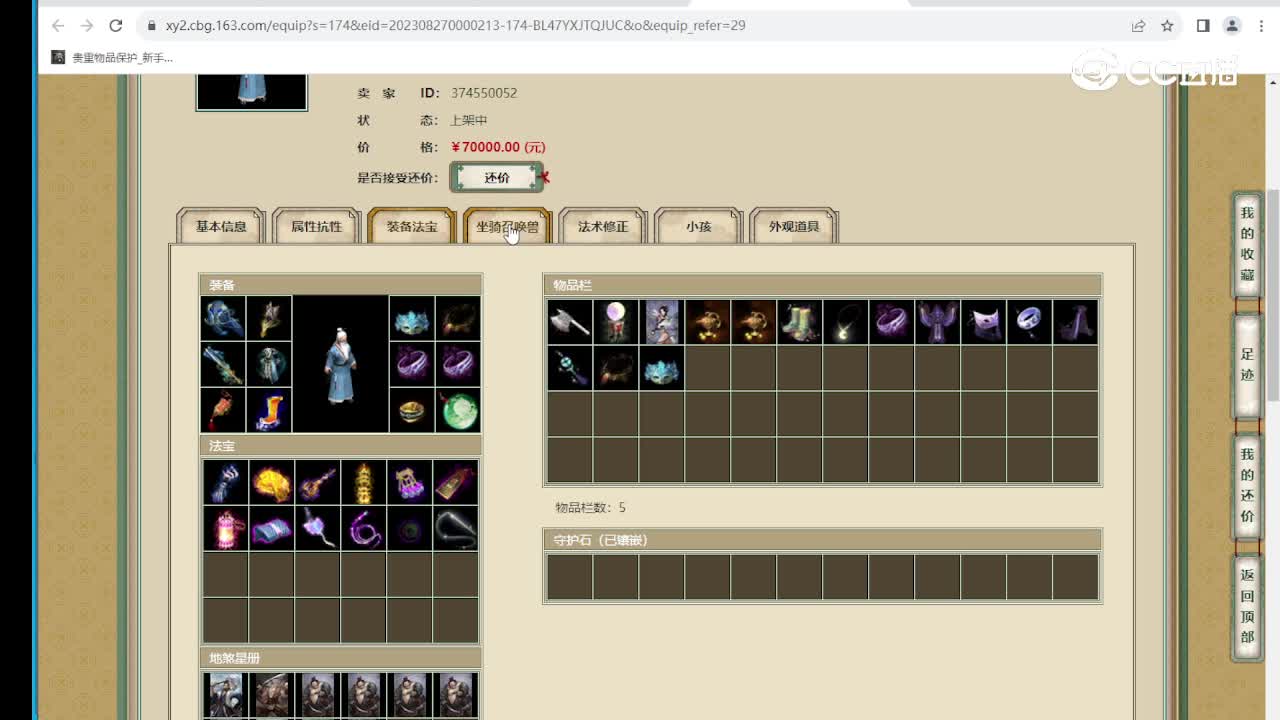This screenshot has height=720, width=1280.
Task: Select the long sword in the 装备 panel
Action: 223,364
